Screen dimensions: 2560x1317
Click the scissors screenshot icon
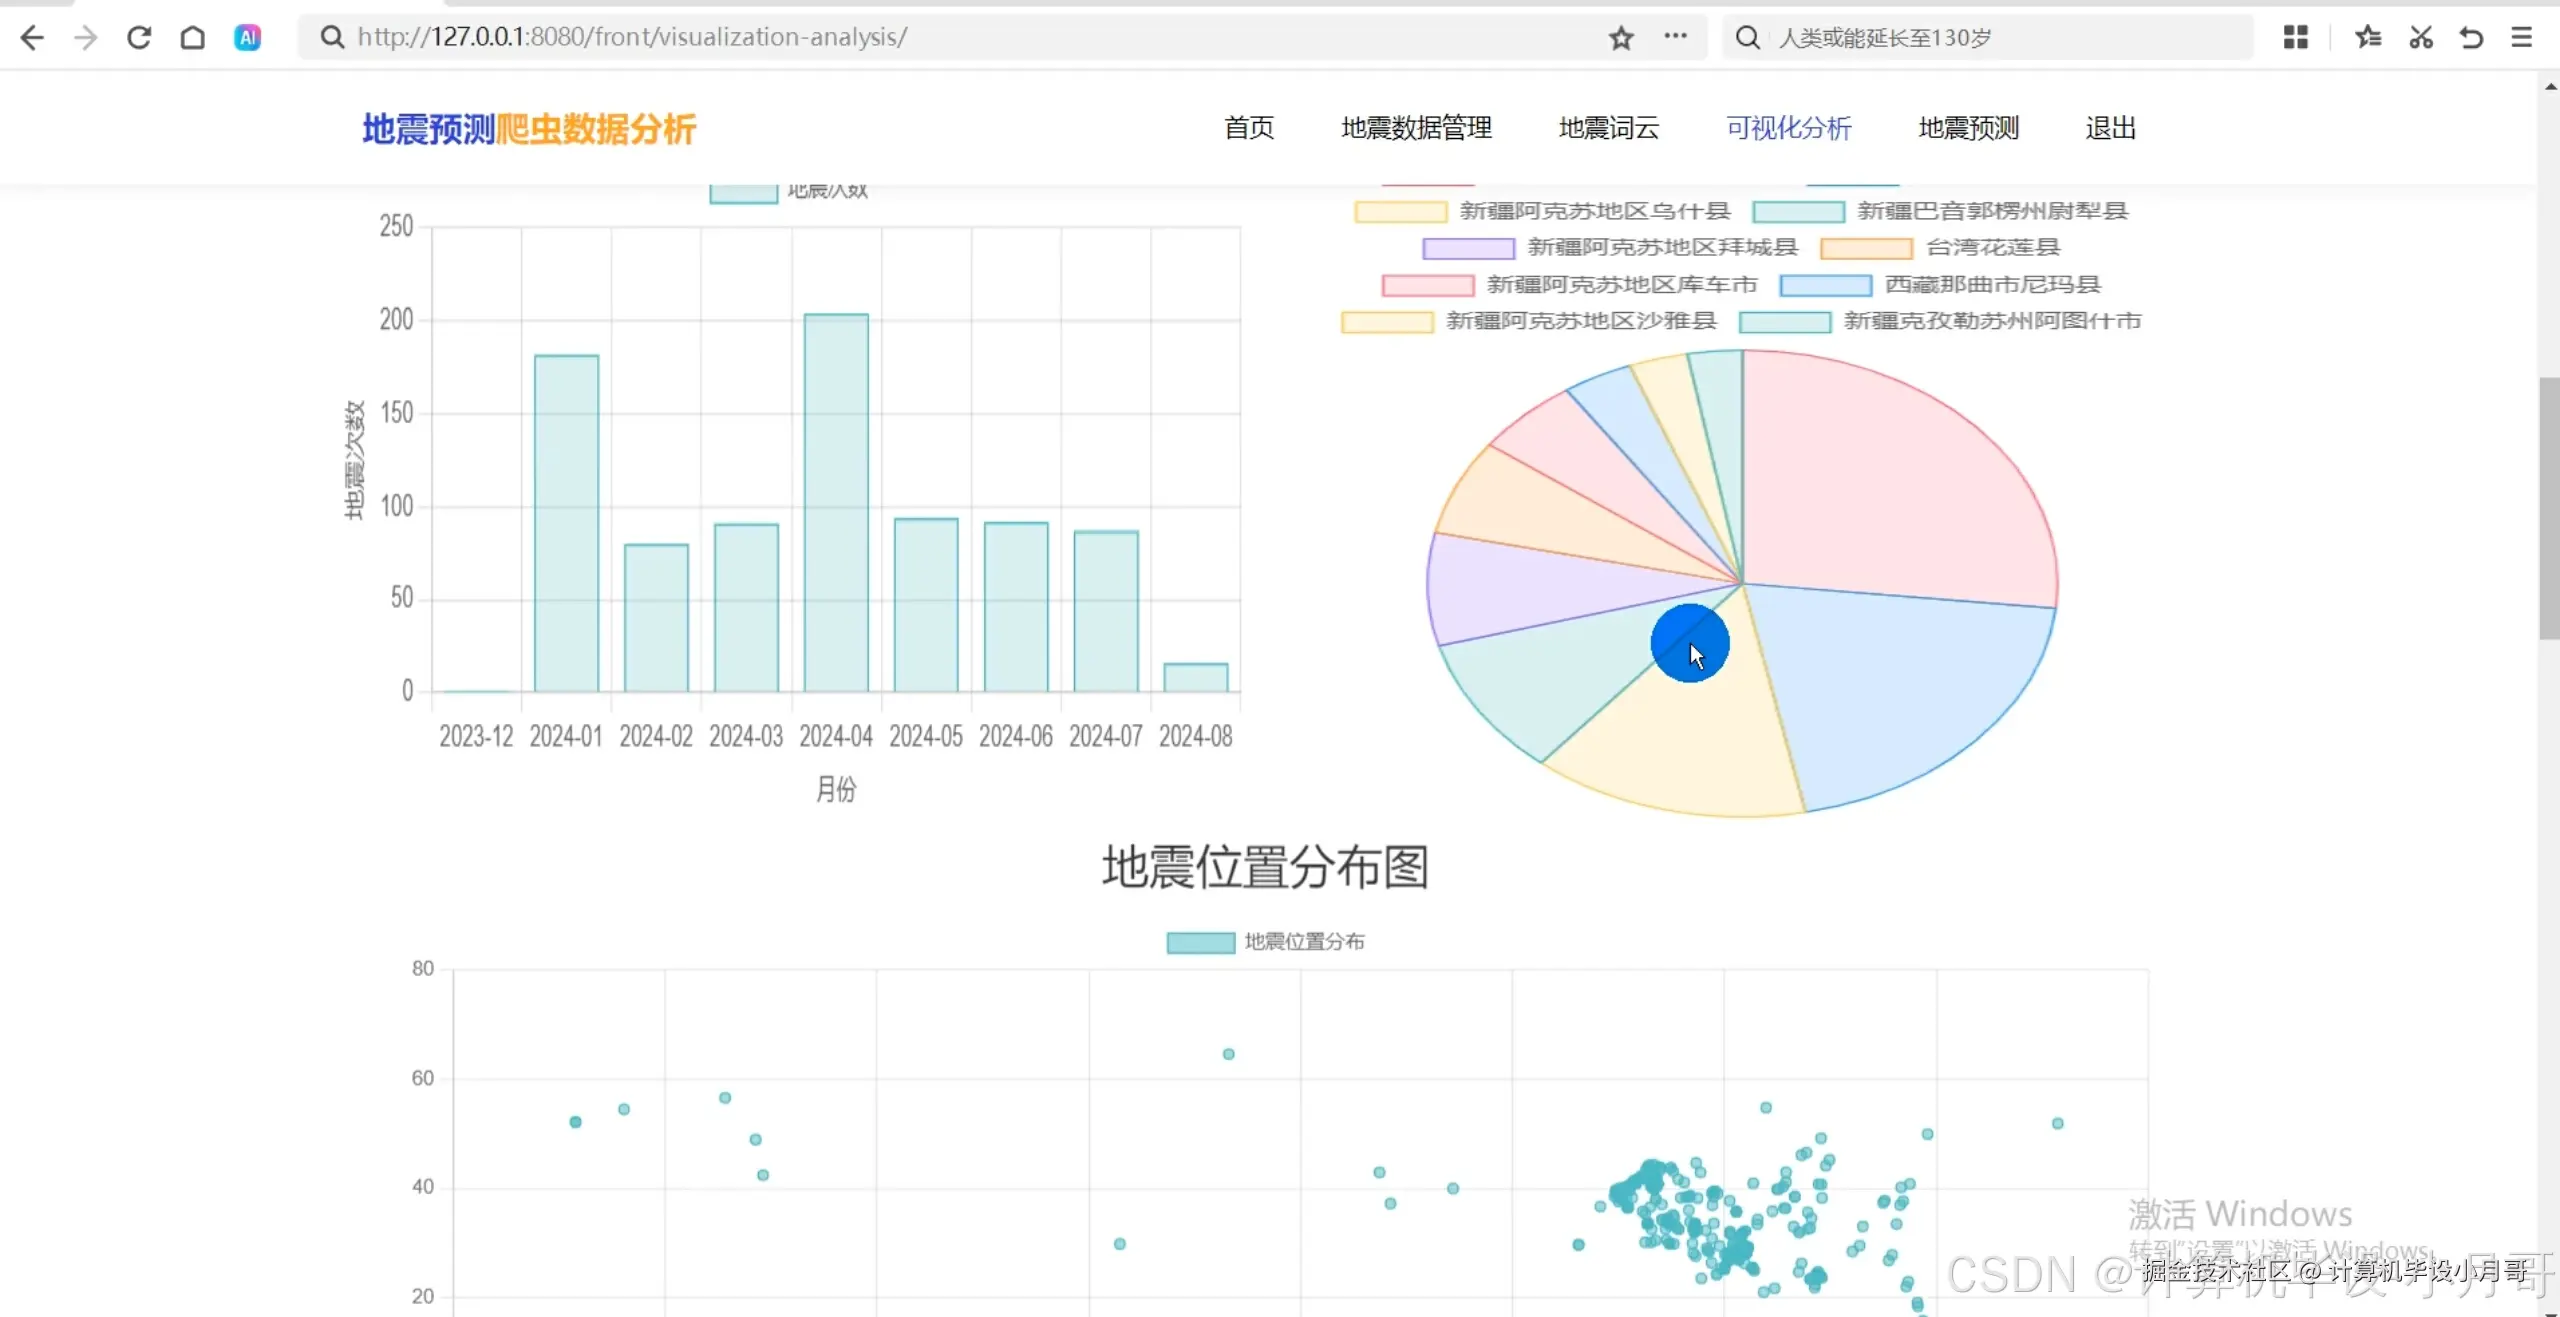pos(2420,38)
